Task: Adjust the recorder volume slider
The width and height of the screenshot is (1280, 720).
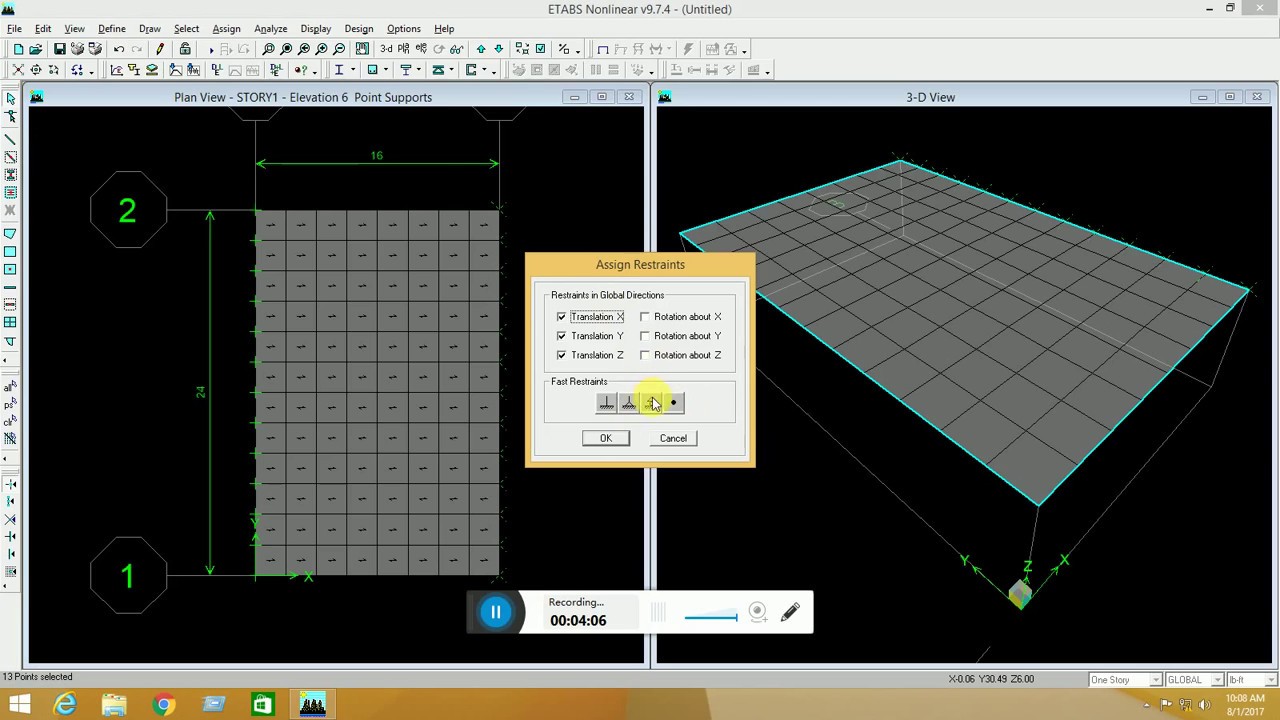Action: pyautogui.click(x=711, y=617)
